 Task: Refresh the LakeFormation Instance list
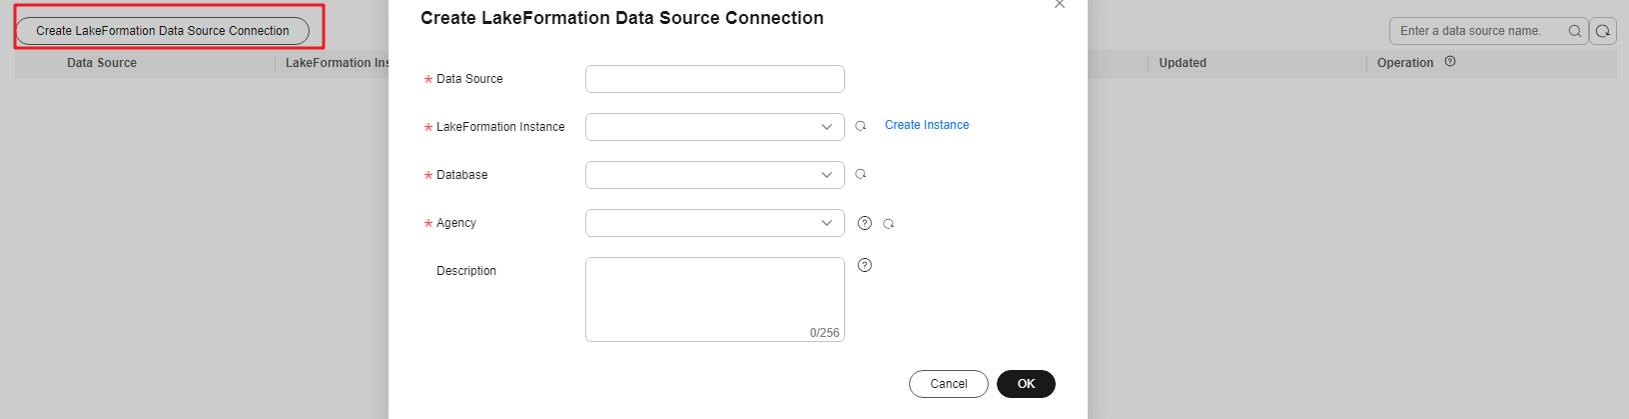click(860, 126)
